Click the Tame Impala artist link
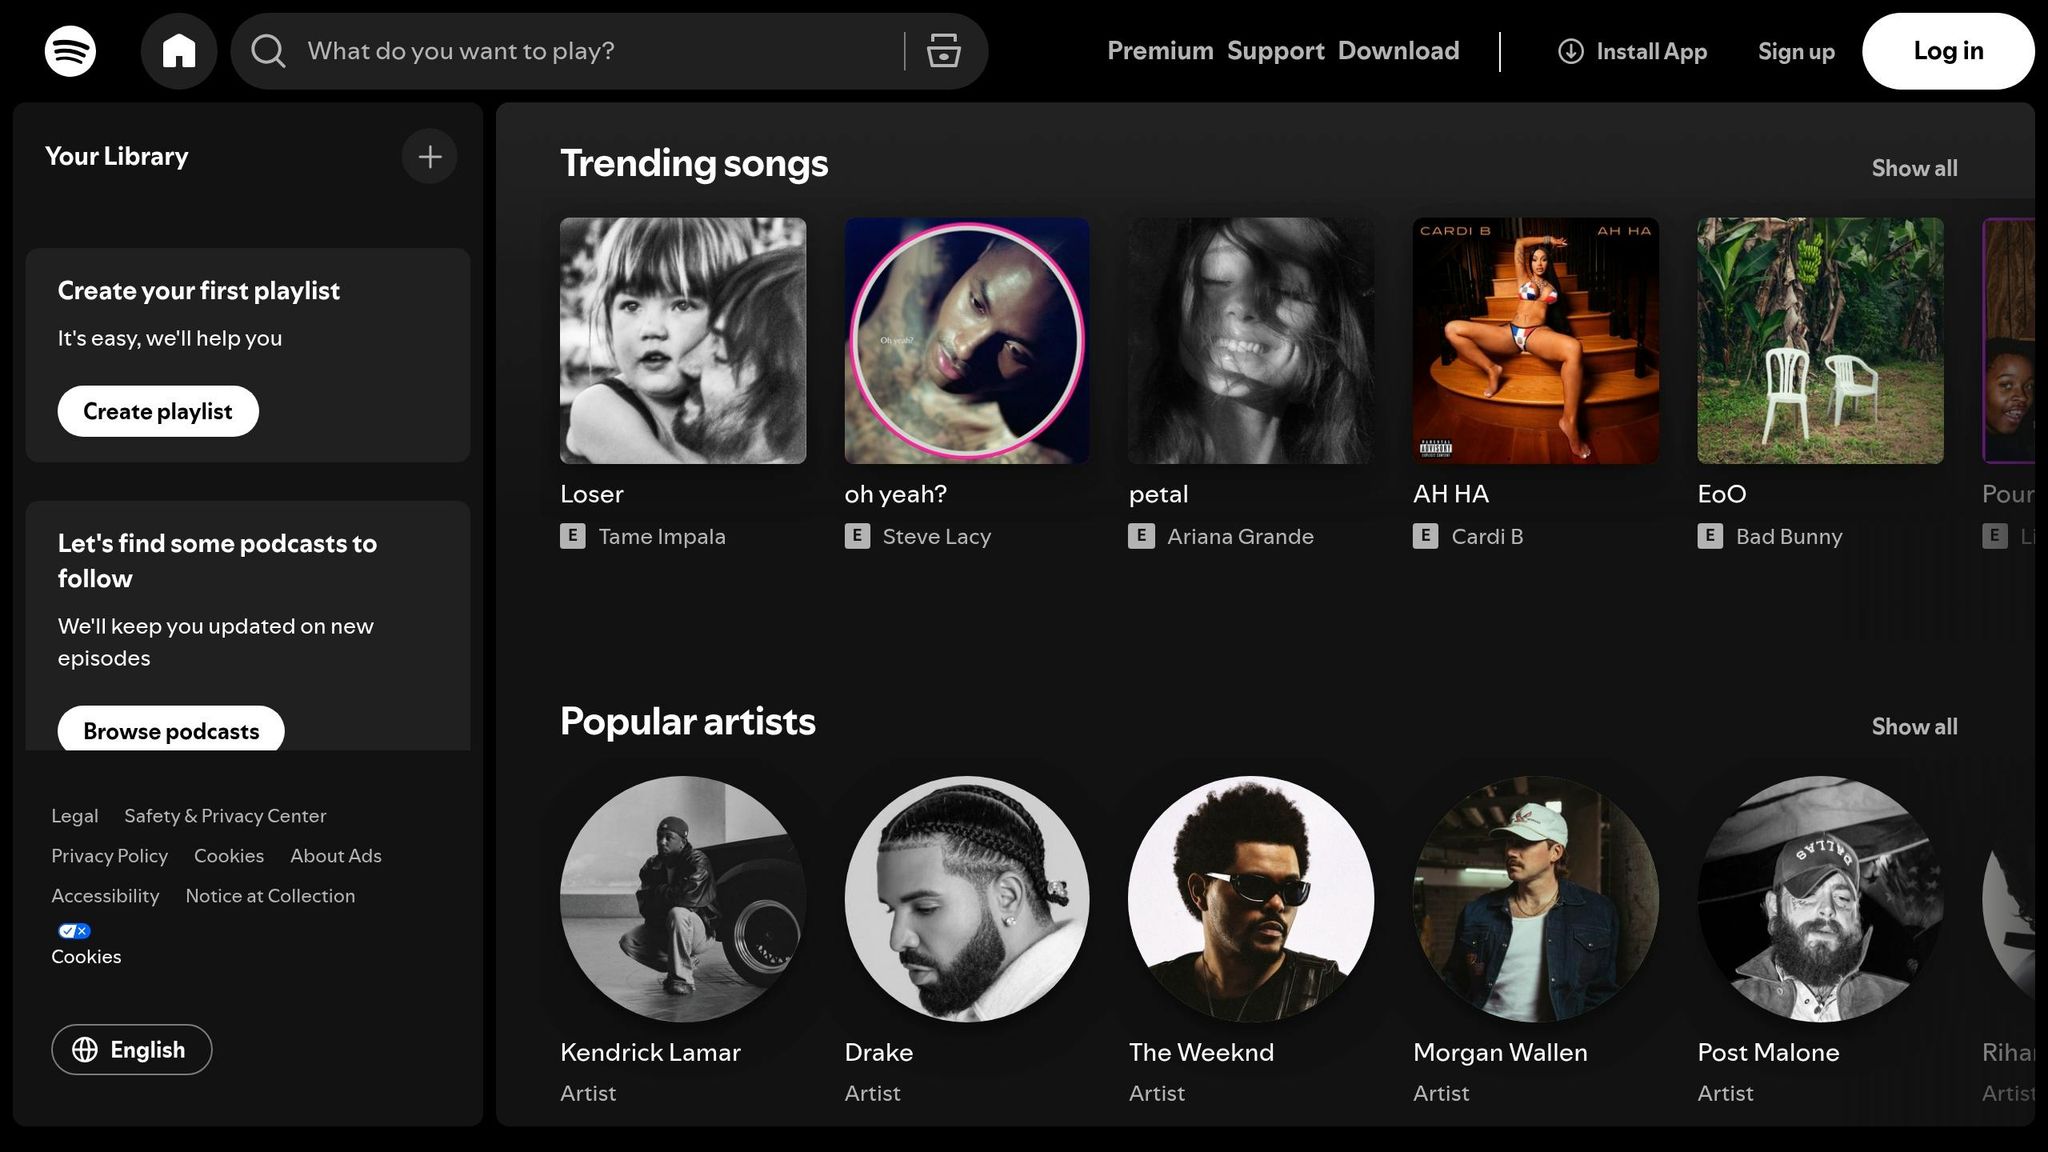The width and height of the screenshot is (2048, 1152). (662, 537)
